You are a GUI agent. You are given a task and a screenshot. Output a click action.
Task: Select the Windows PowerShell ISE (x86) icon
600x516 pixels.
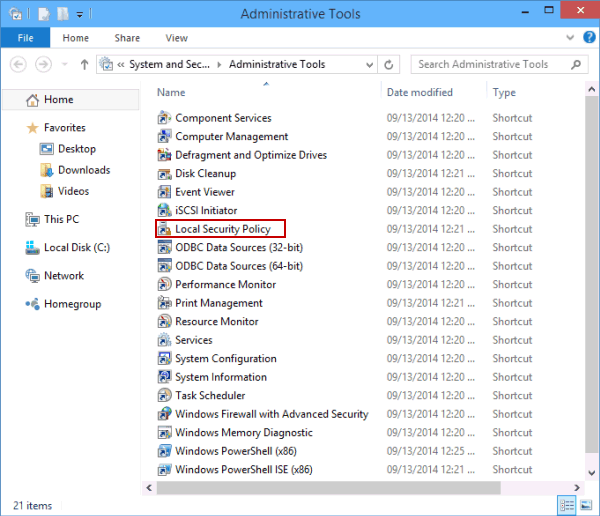(x=165, y=469)
